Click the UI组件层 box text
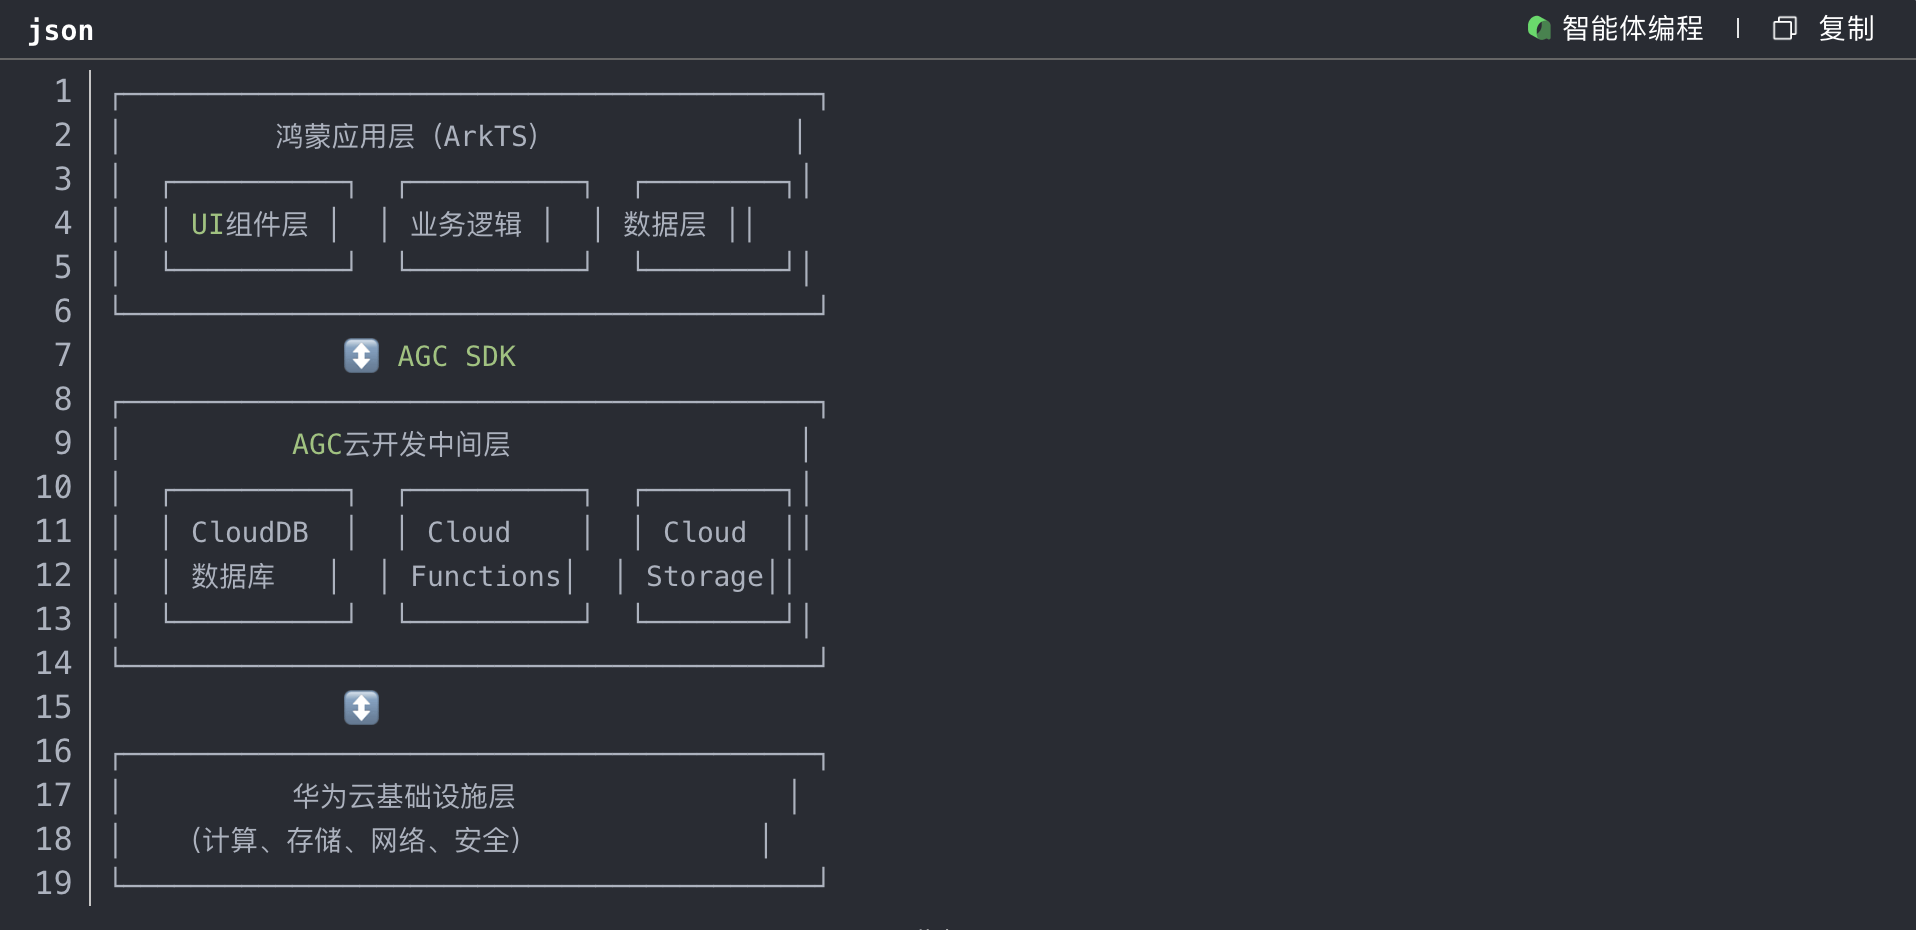Screen dimensions: 1916x930 [x=250, y=224]
